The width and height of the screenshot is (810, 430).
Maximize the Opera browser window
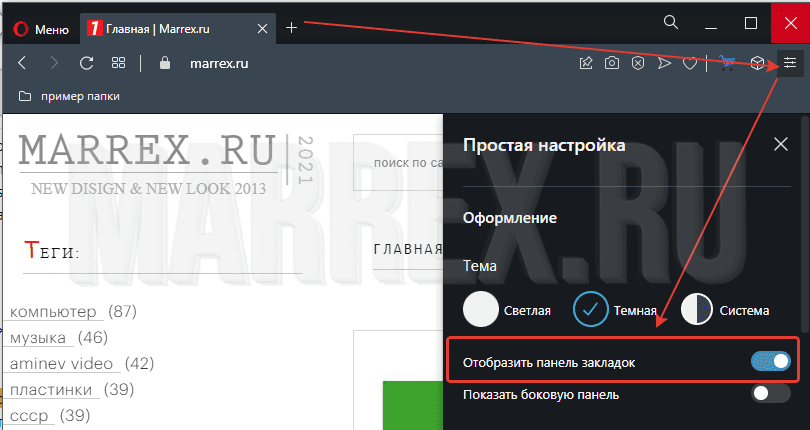click(751, 23)
